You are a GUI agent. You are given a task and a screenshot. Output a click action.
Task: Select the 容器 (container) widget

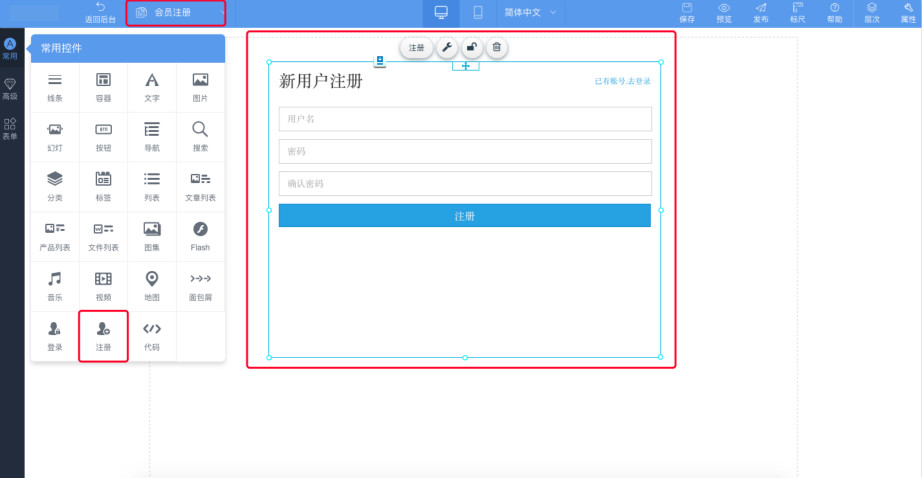click(x=103, y=87)
